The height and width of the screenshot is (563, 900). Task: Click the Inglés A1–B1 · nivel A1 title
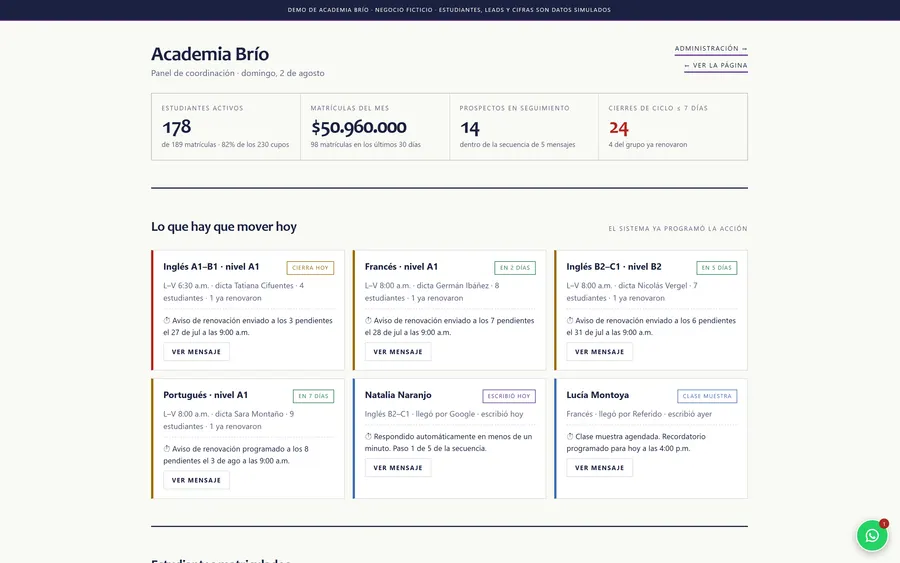pos(211,267)
